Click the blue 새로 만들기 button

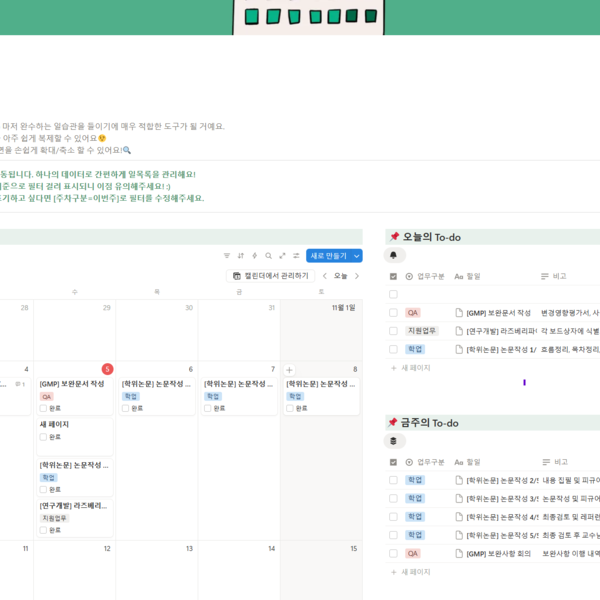click(329, 256)
